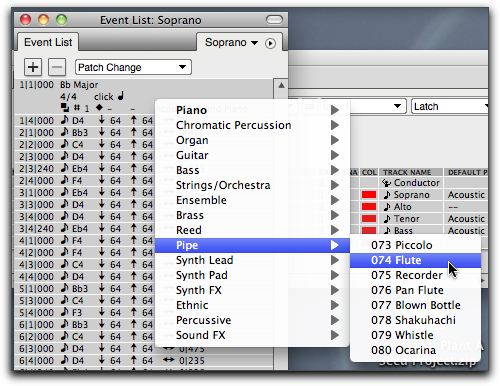The width and height of the screenshot is (500, 386).
Task: Click the off-velocity arrow in row 2|2|000
Action: (134, 144)
